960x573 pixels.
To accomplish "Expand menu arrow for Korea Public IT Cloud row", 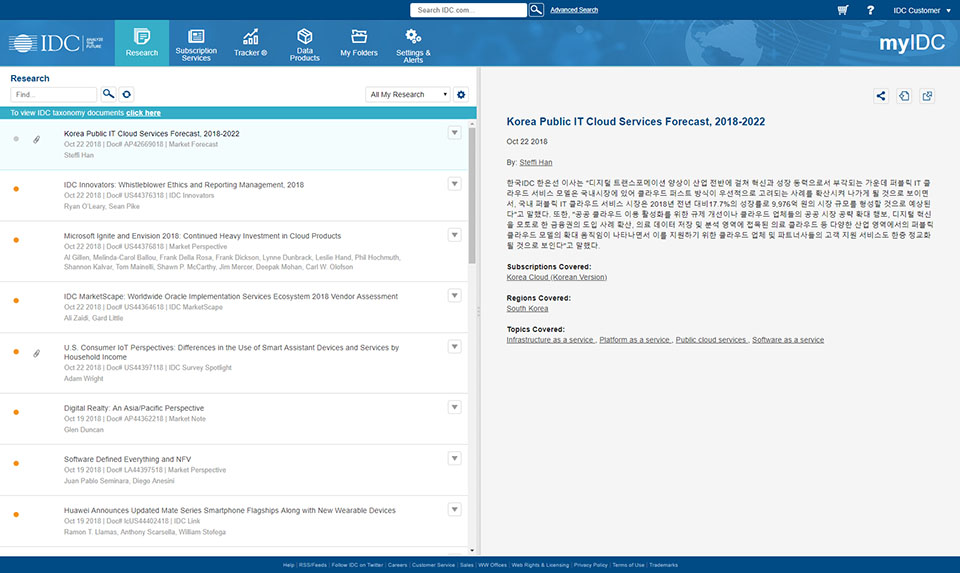I will (x=454, y=133).
